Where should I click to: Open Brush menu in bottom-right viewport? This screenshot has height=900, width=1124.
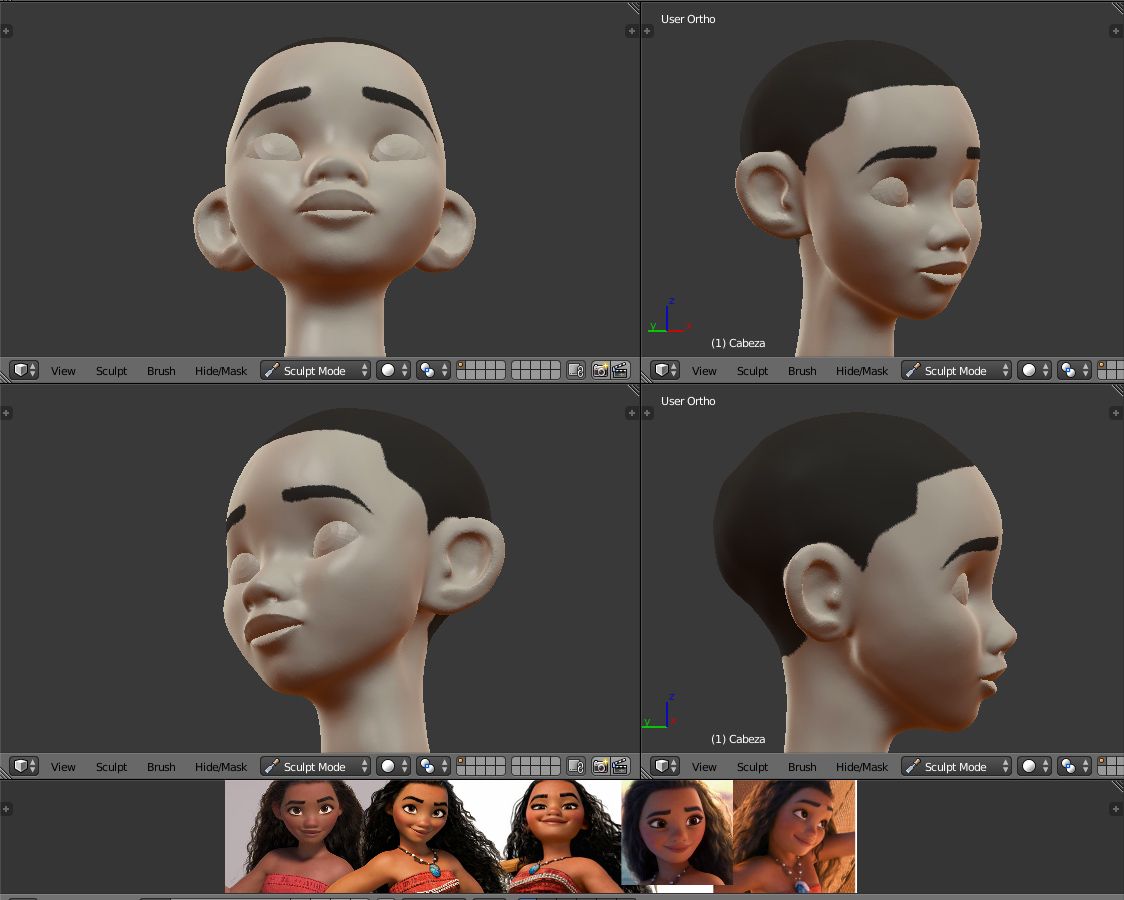coord(802,766)
